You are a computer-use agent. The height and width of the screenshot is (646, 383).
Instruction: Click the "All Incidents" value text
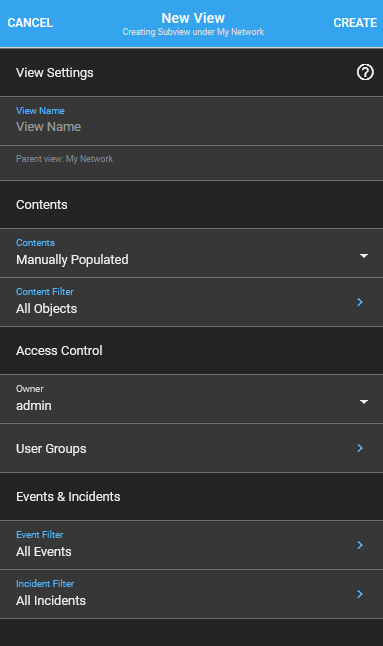[x=51, y=601]
